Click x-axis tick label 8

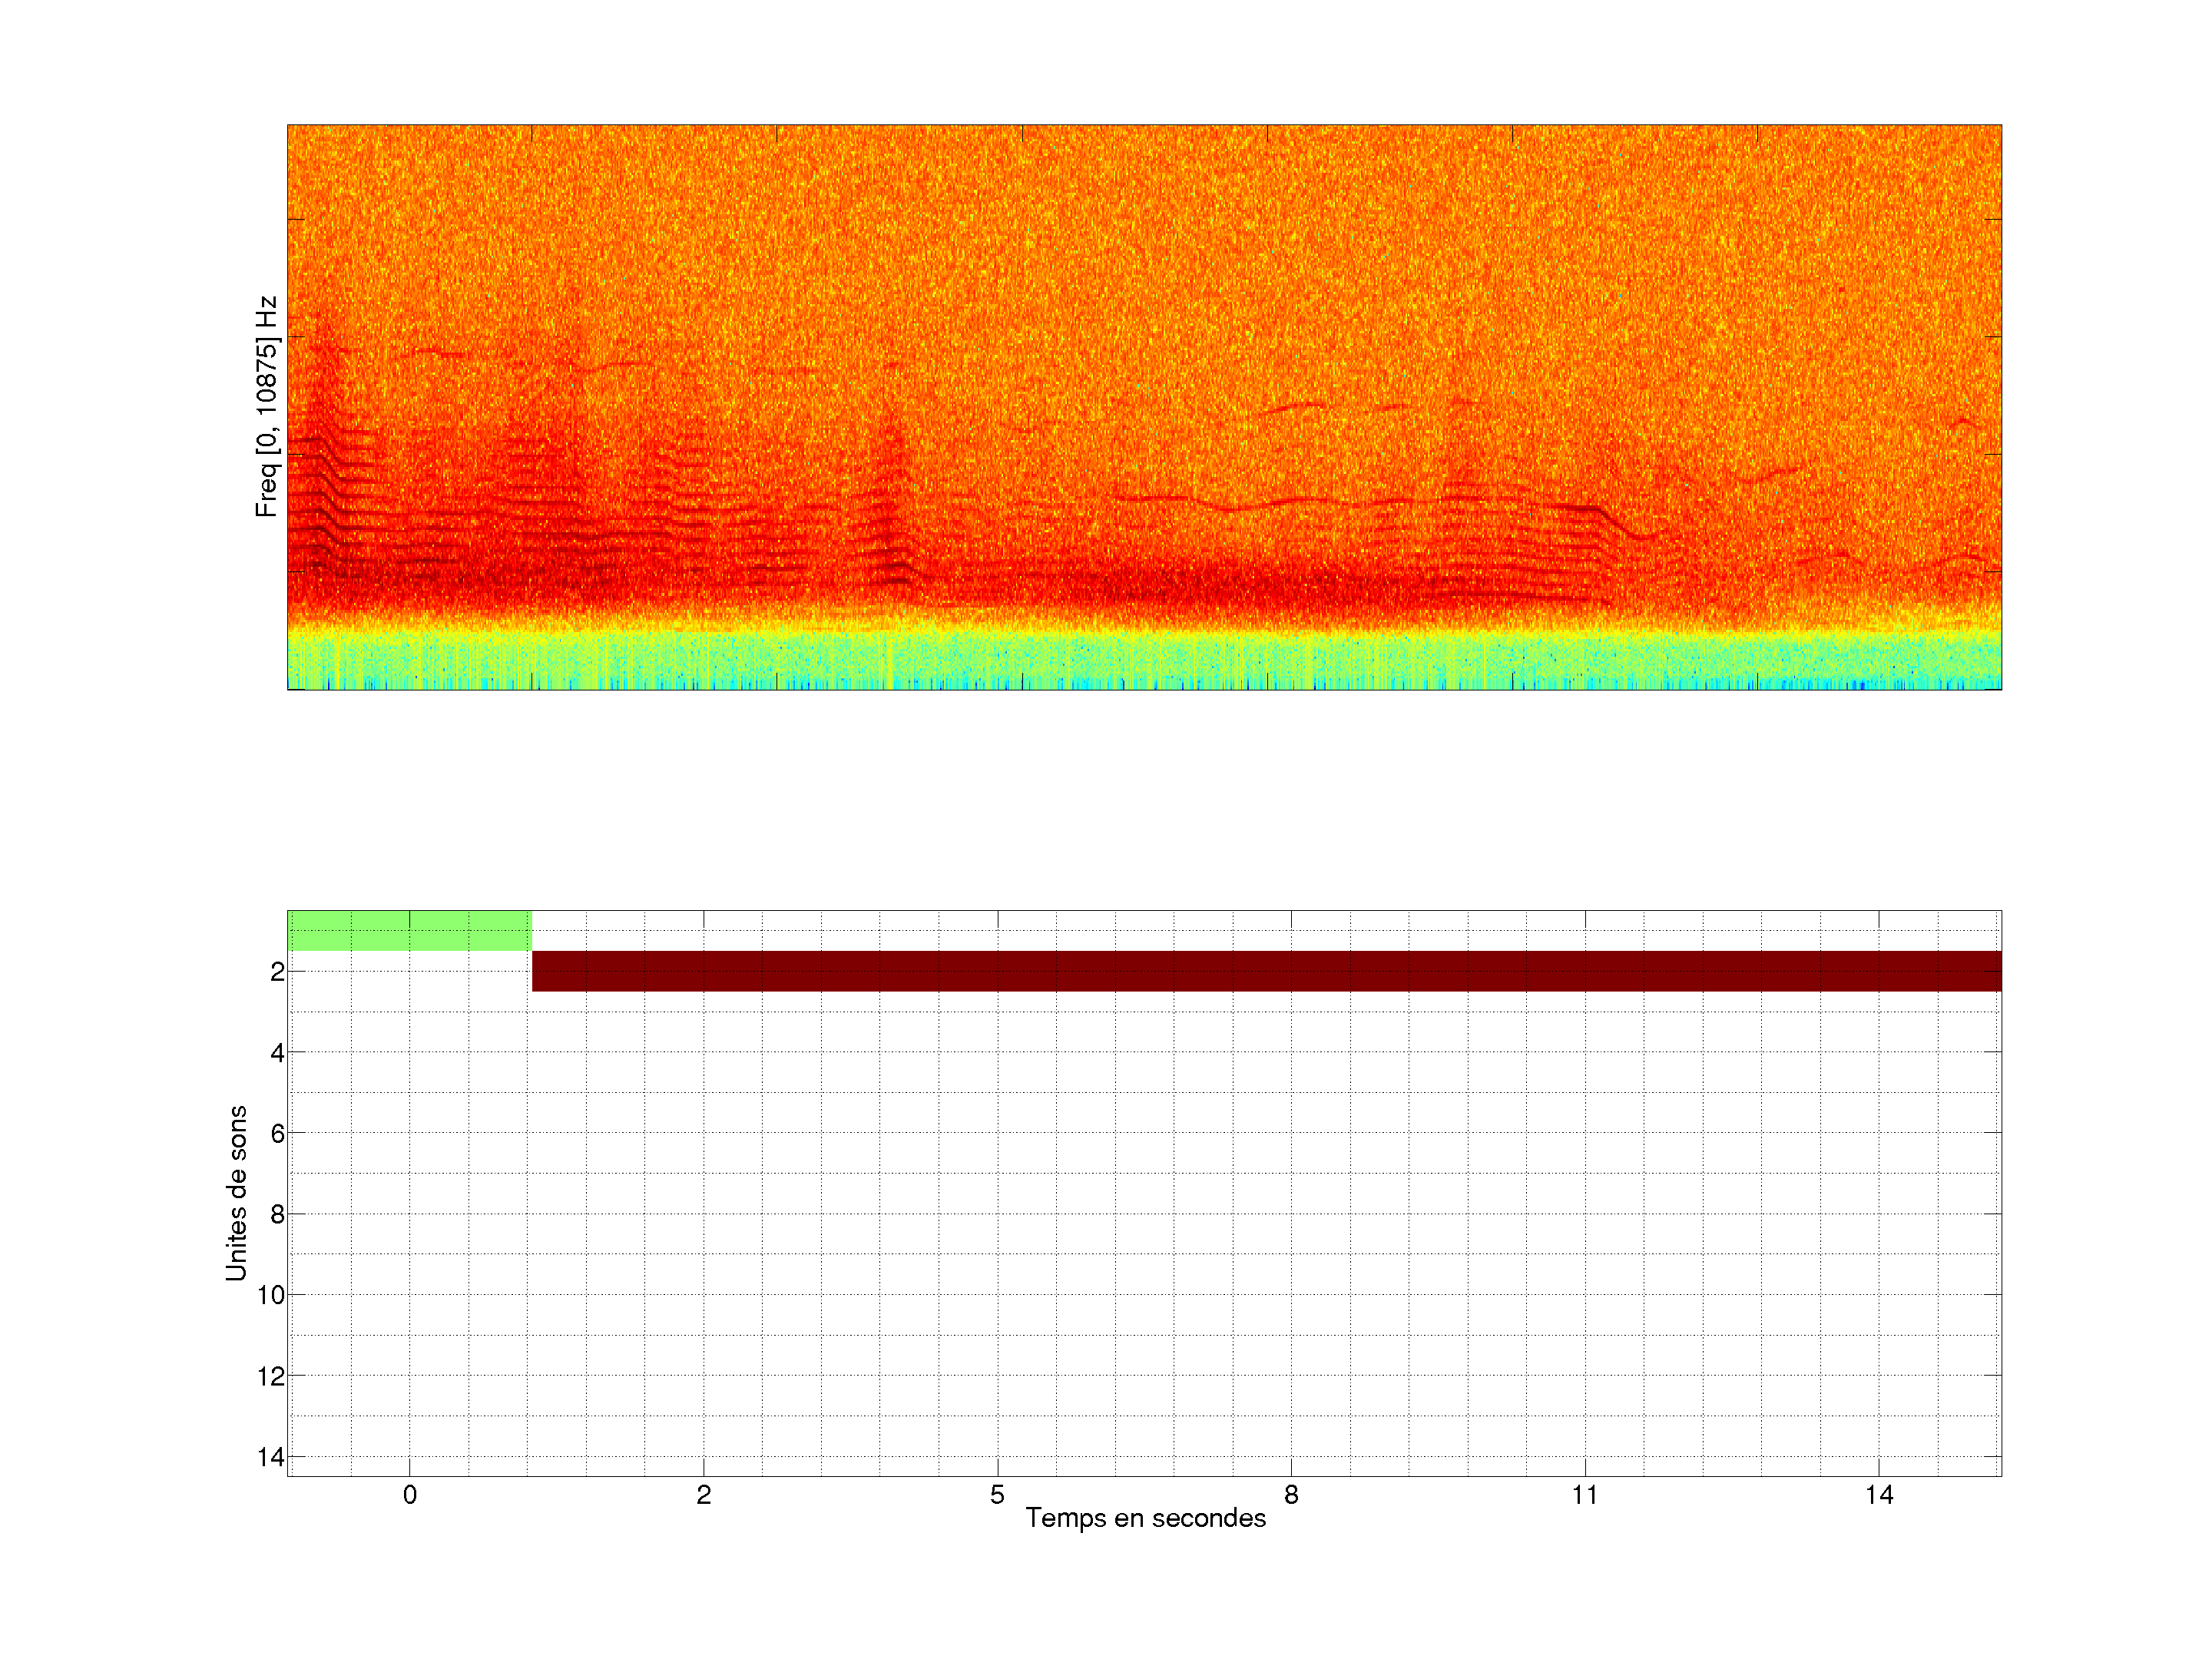[x=1291, y=1495]
